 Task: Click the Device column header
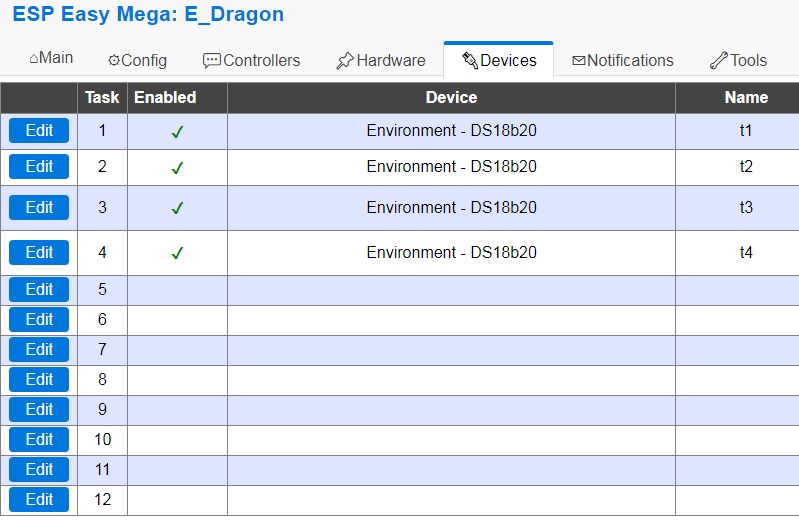click(451, 98)
